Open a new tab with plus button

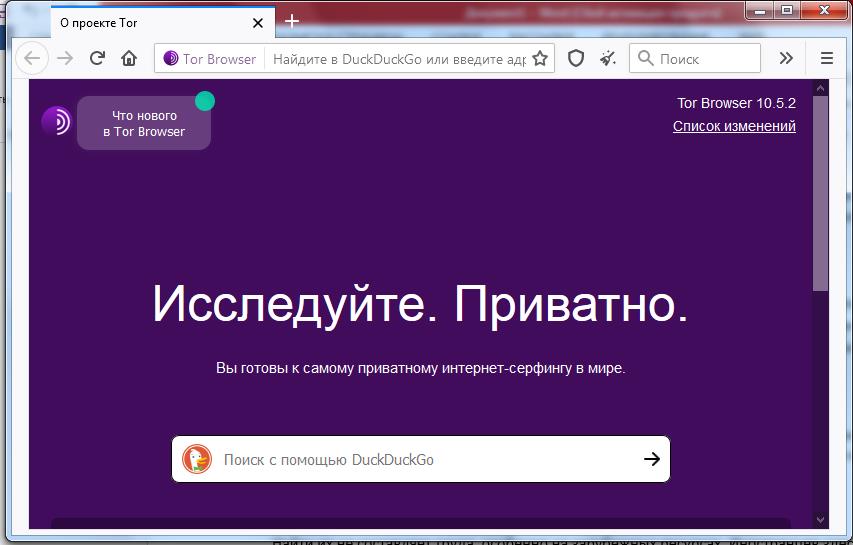292,21
